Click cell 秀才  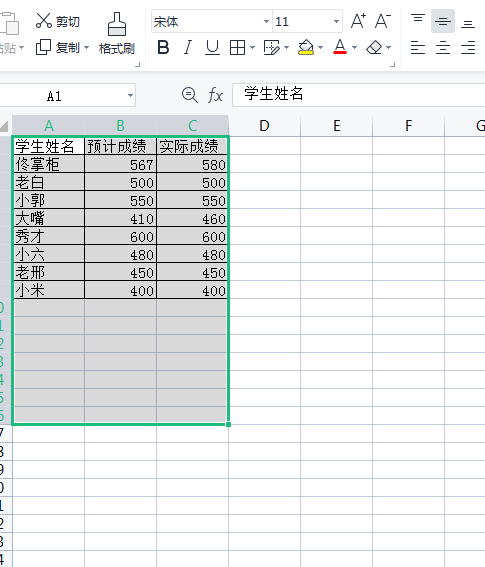pos(48,236)
